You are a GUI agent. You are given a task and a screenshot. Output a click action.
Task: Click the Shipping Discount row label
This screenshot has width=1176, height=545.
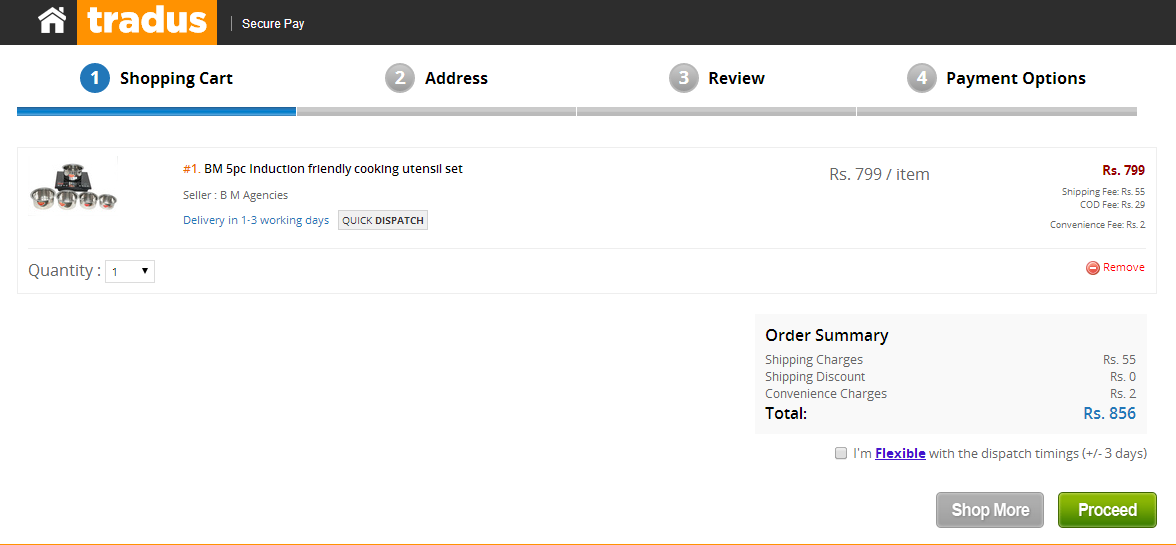(x=815, y=376)
